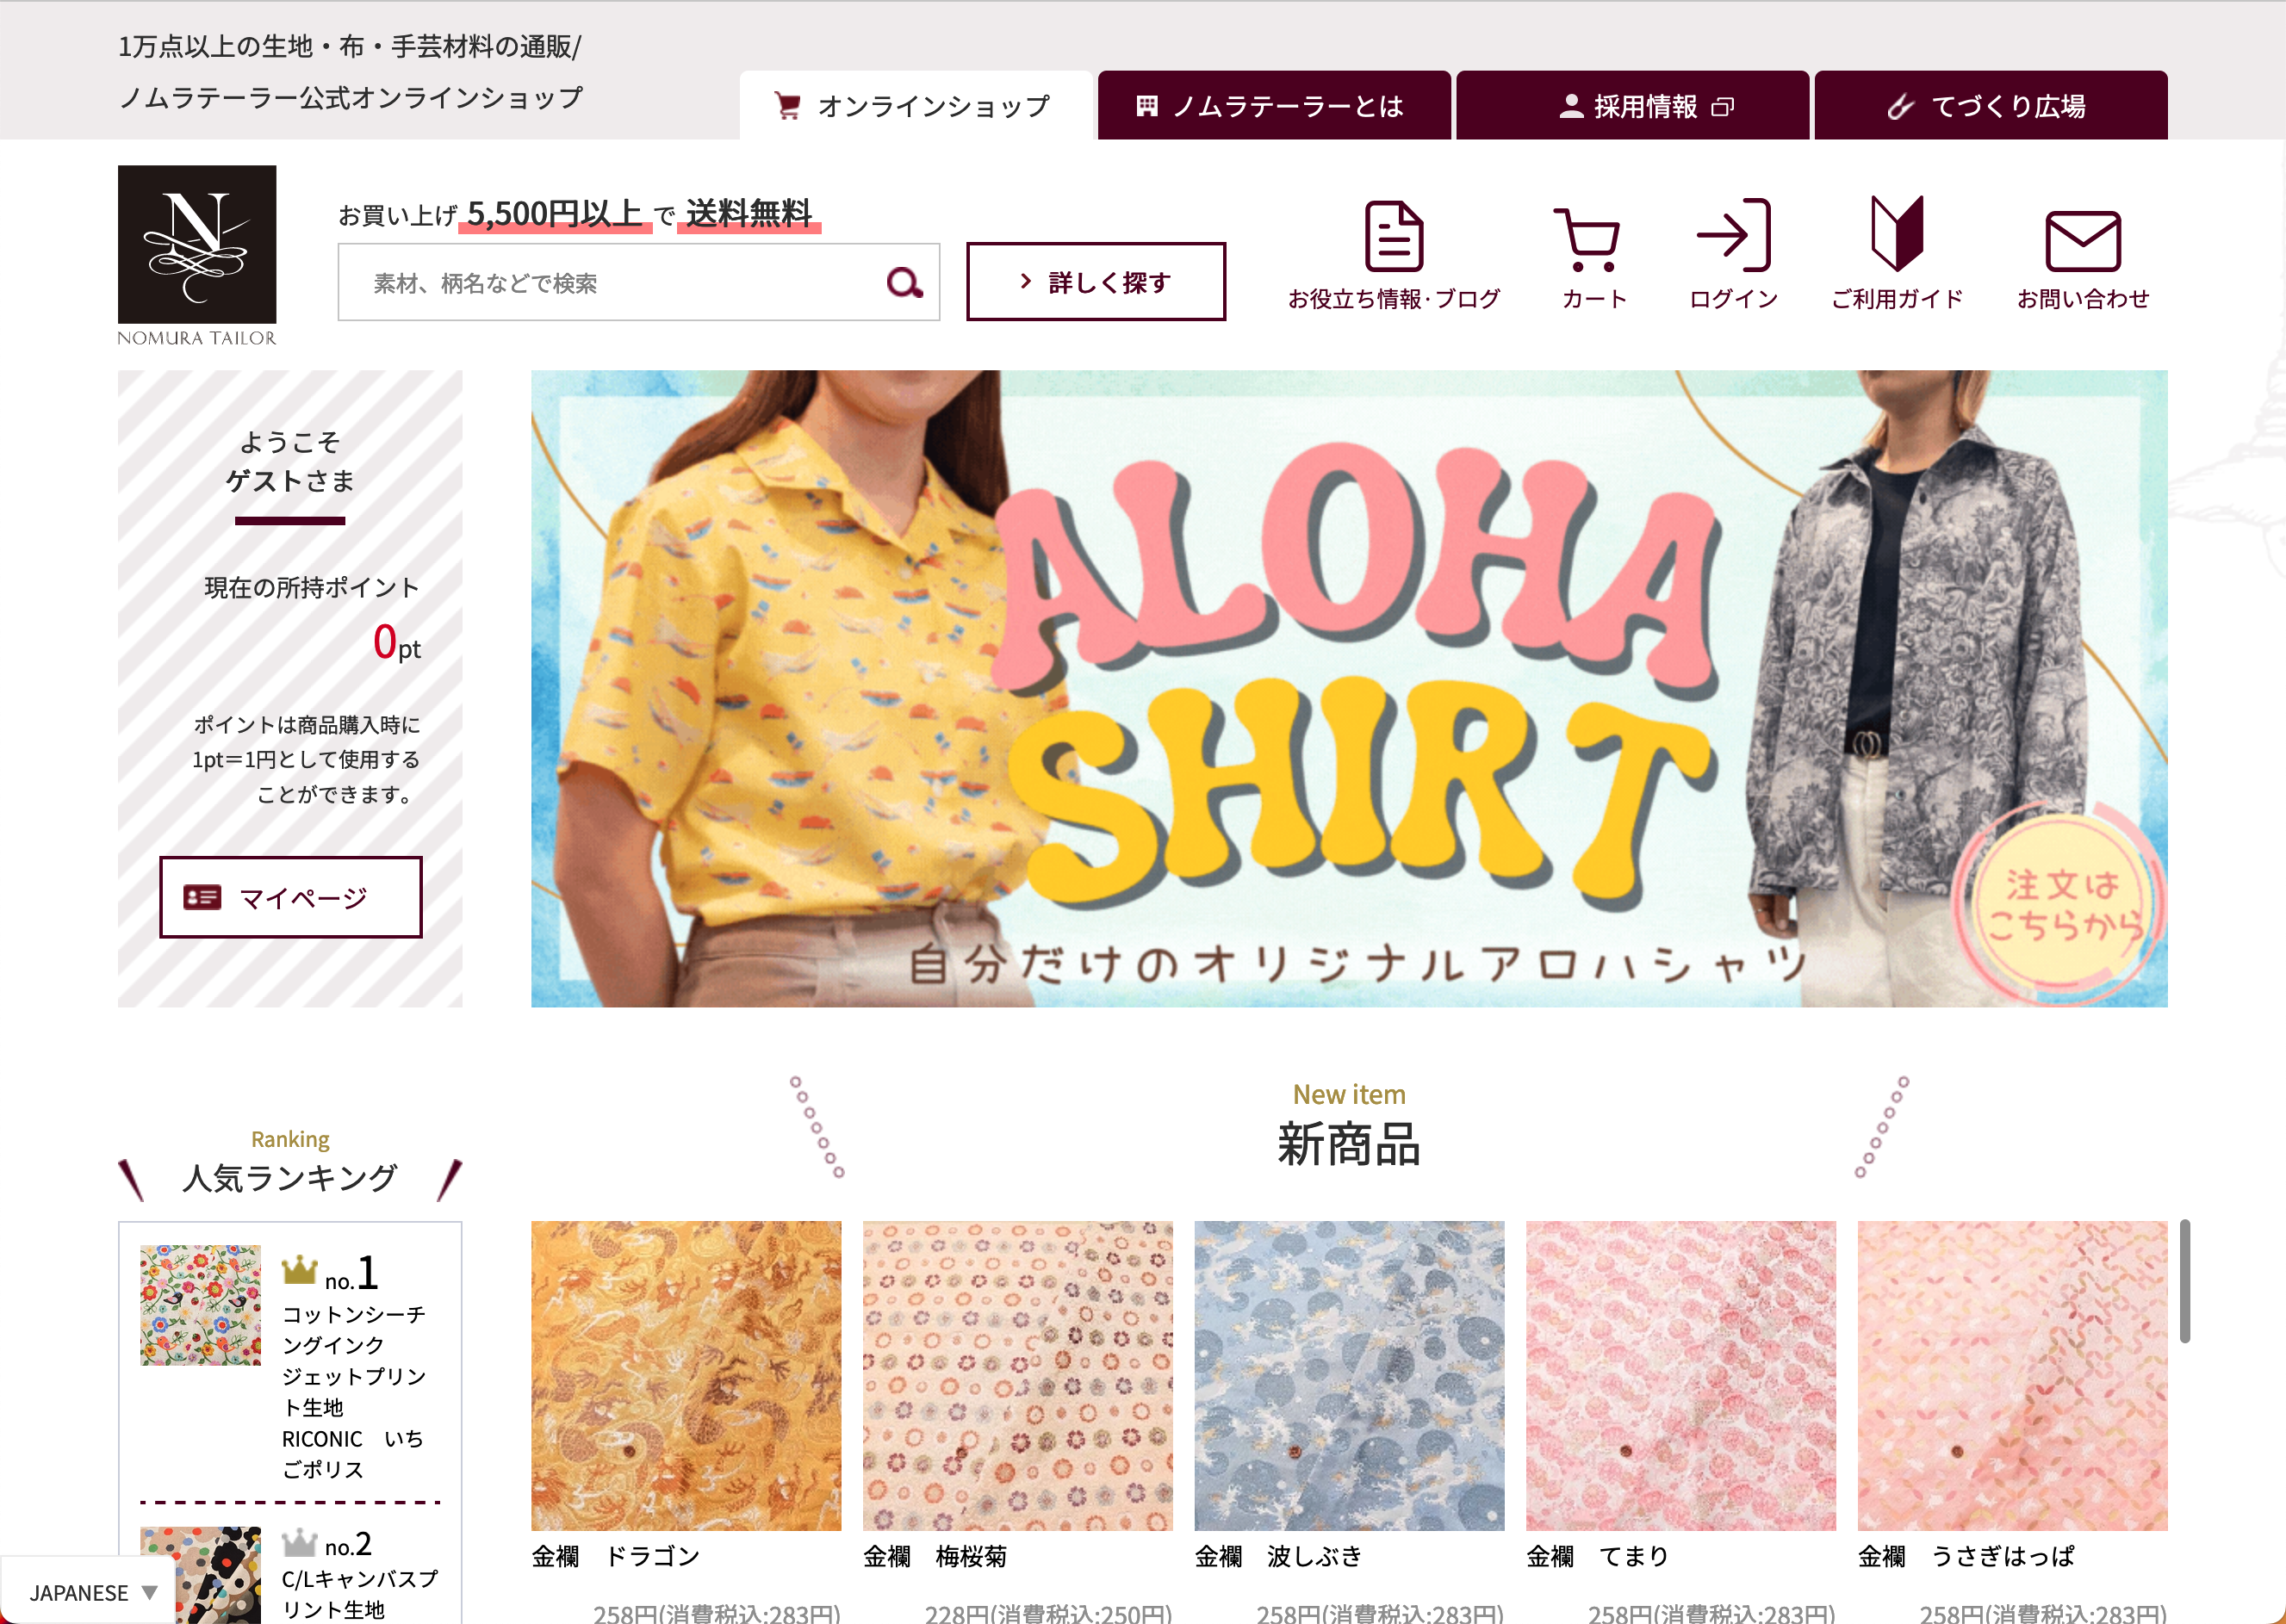Click the お問い合わせ envelope icon
The width and height of the screenshot is (2286, 1624).
tap(2083, 241)
